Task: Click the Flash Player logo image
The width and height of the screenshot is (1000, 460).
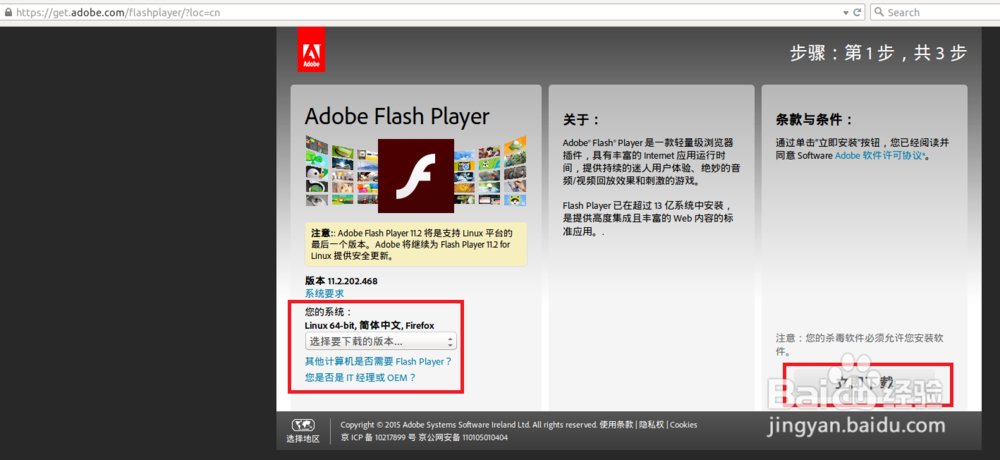Action: (x=416, y=175)
